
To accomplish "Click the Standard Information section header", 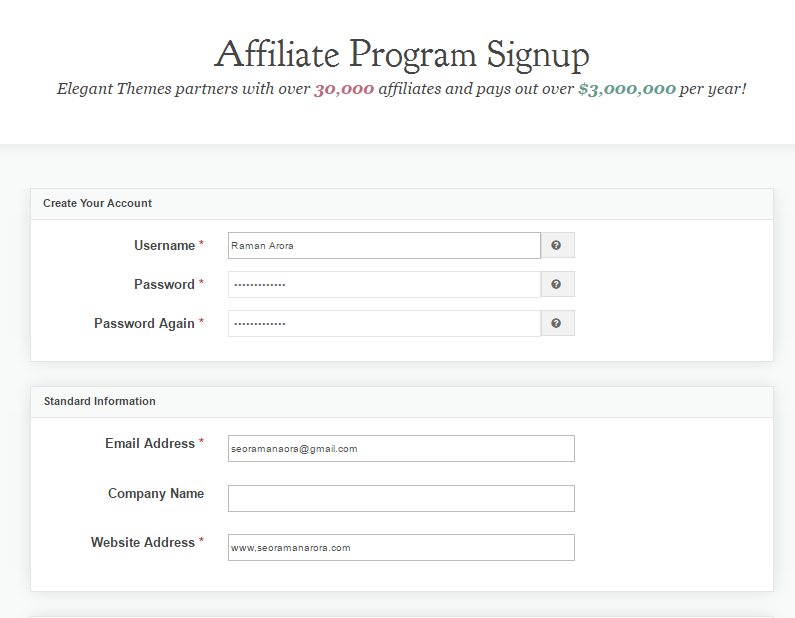I will click(100, 402).
